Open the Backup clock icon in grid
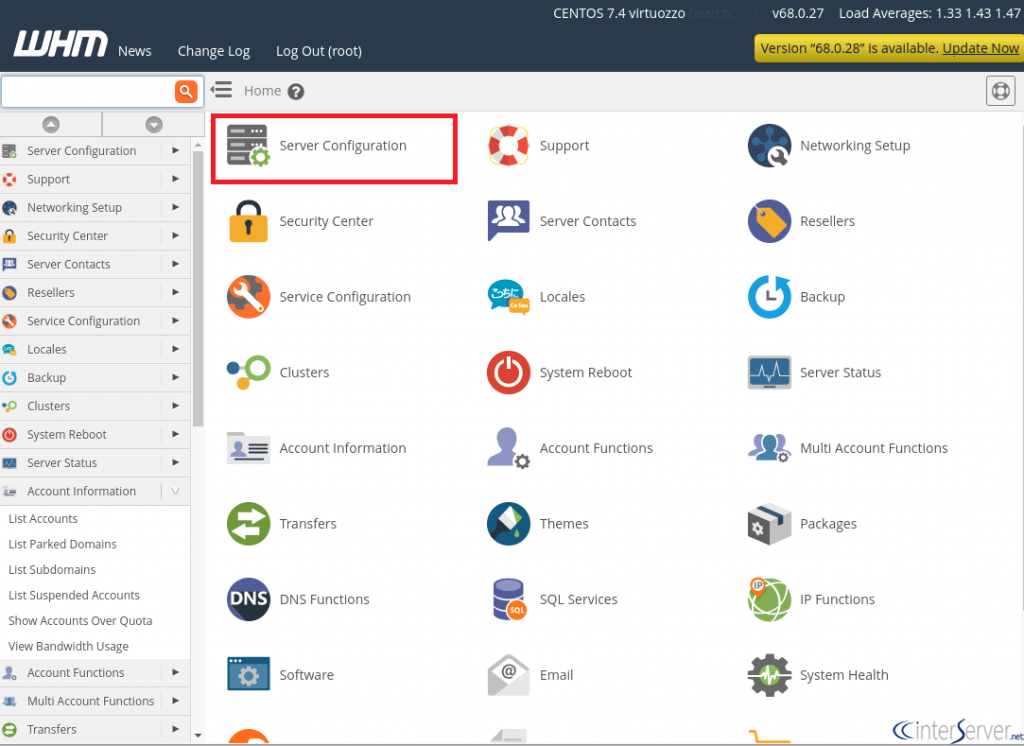Screen dimensions: 1024x746 [769, 297]
